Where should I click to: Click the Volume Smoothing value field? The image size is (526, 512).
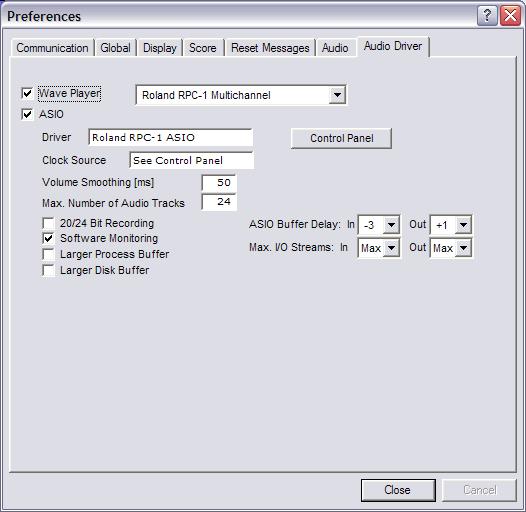(219, 183)
